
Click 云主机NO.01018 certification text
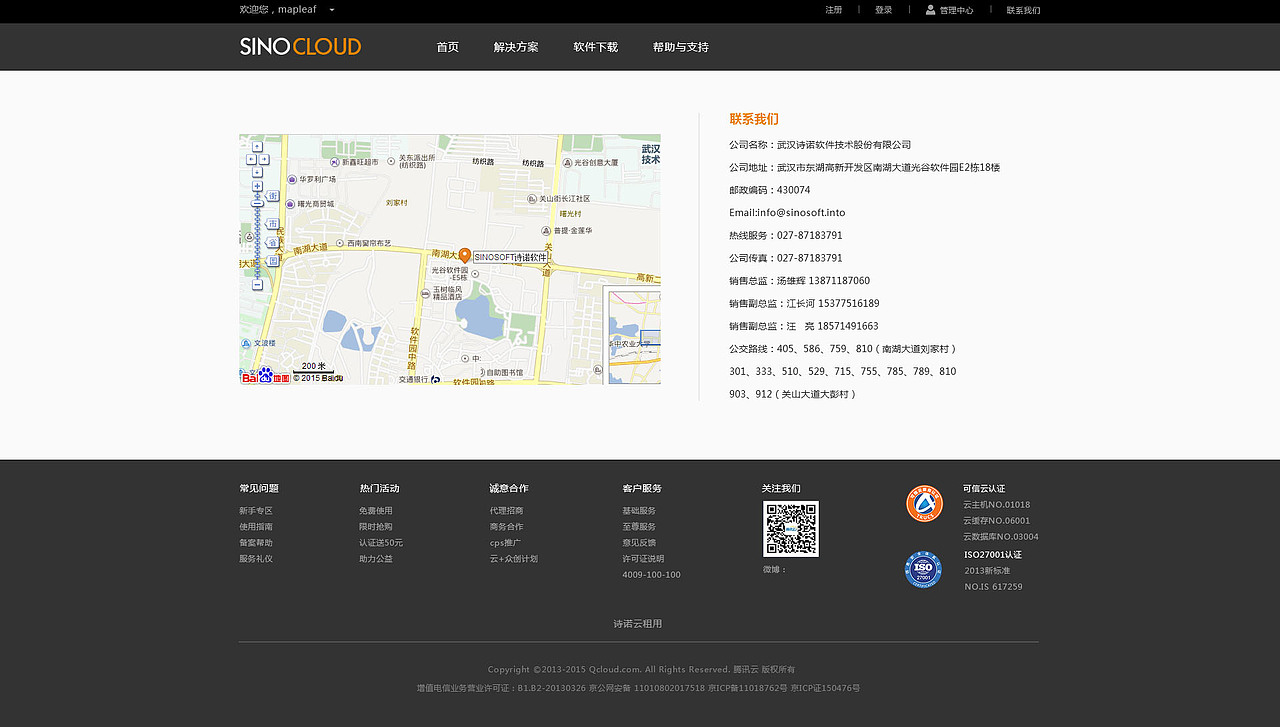(x=996, y=505)
